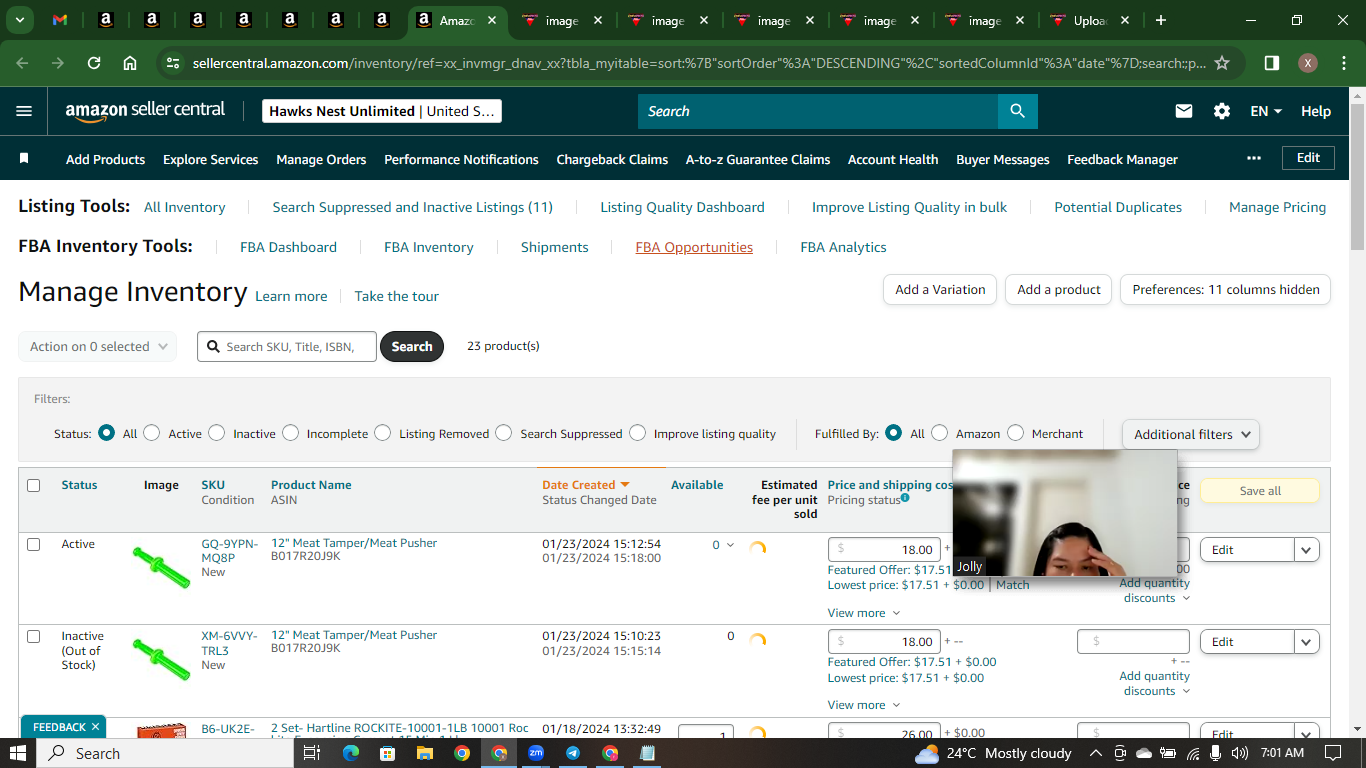1366x768 pixels.
Task: Go to Manage Orders menu item
Action: pyautogui.click(x=321, y=159)
